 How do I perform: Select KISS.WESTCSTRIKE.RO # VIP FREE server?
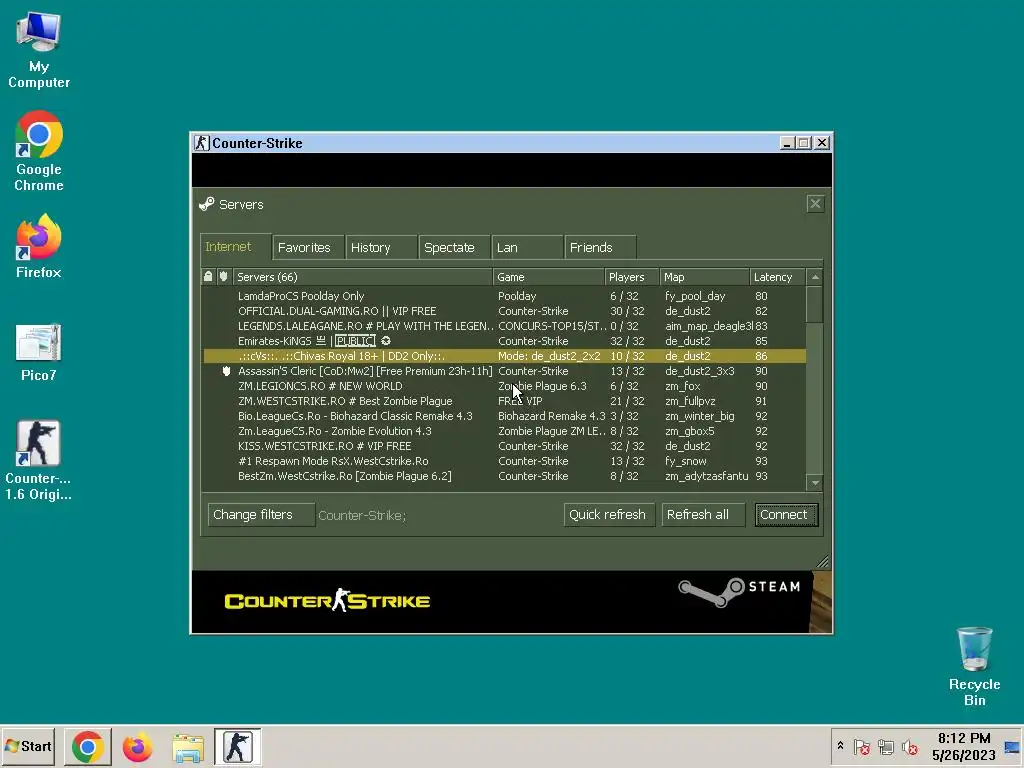504,446
